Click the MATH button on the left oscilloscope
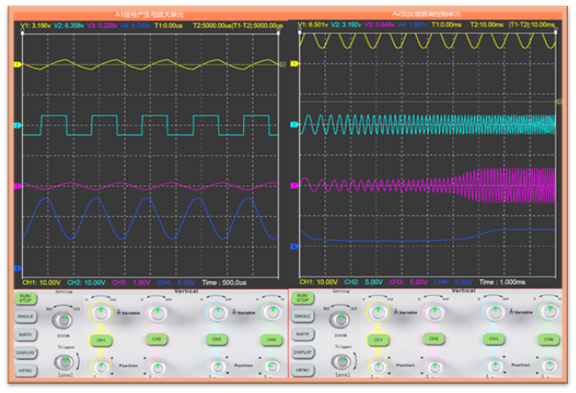 [x=26, y=334]
